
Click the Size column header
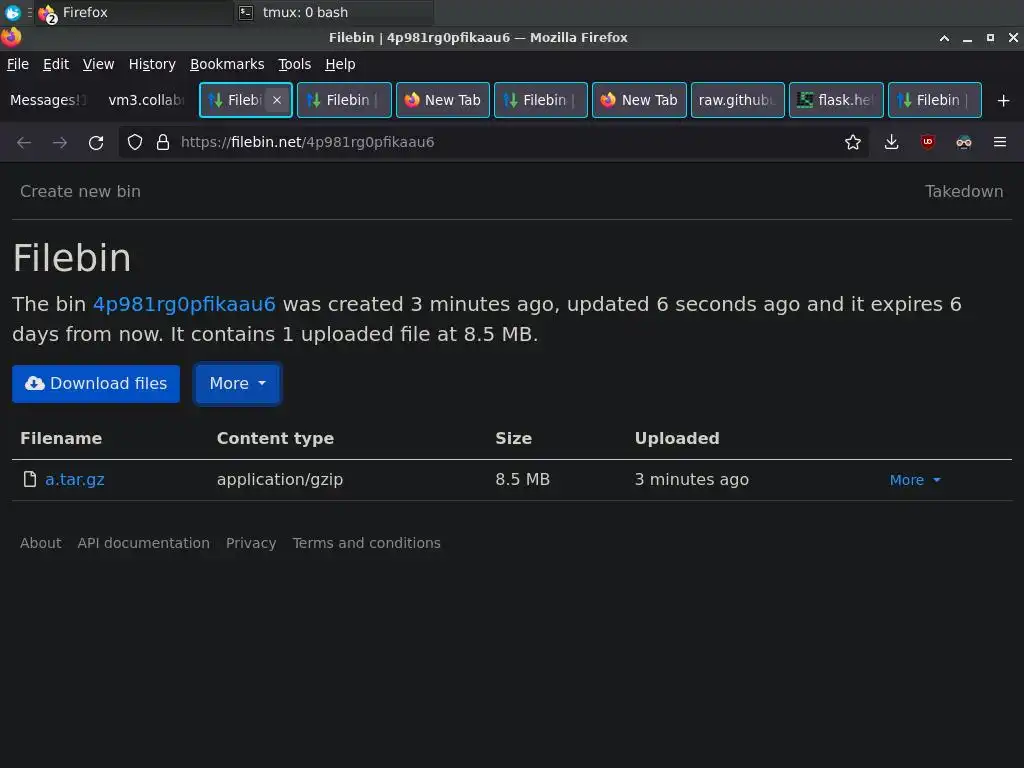click(x=513, y=438)
